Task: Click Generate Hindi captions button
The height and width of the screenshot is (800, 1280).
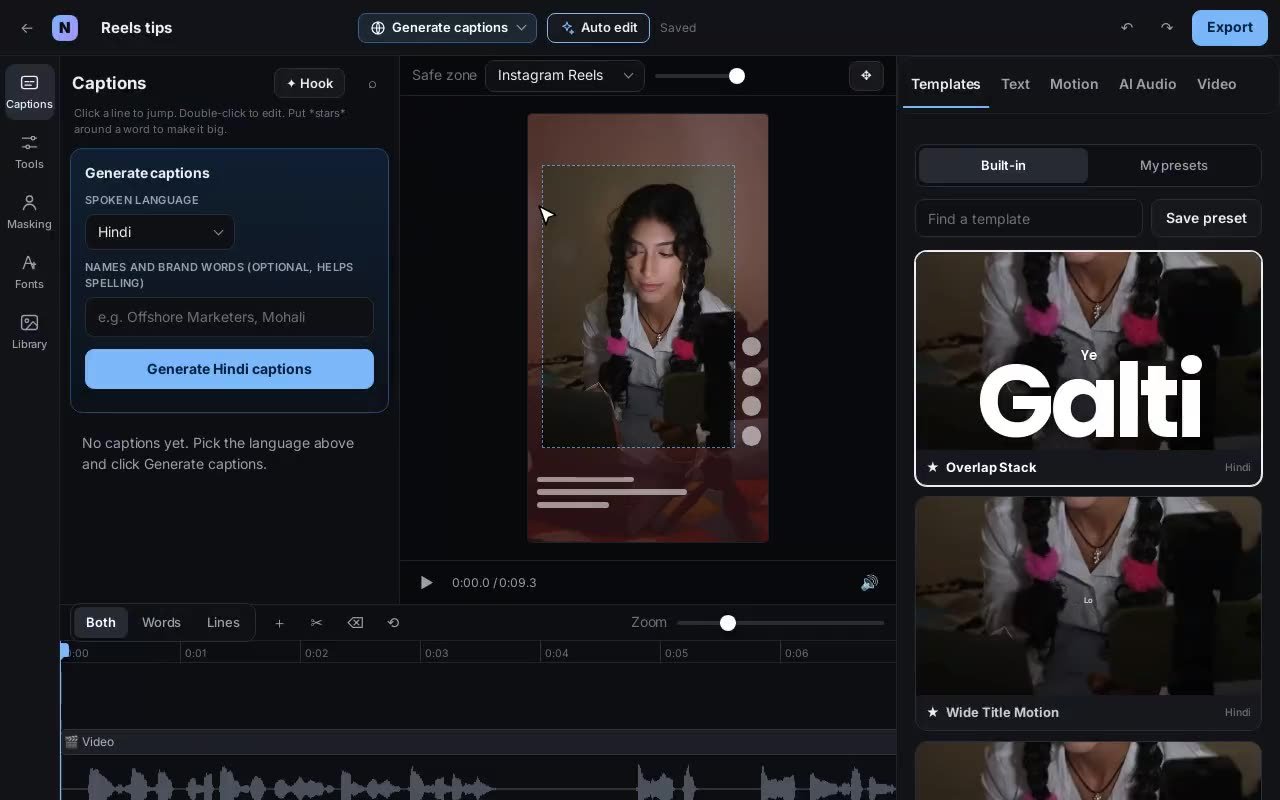Action: point(229,369)
